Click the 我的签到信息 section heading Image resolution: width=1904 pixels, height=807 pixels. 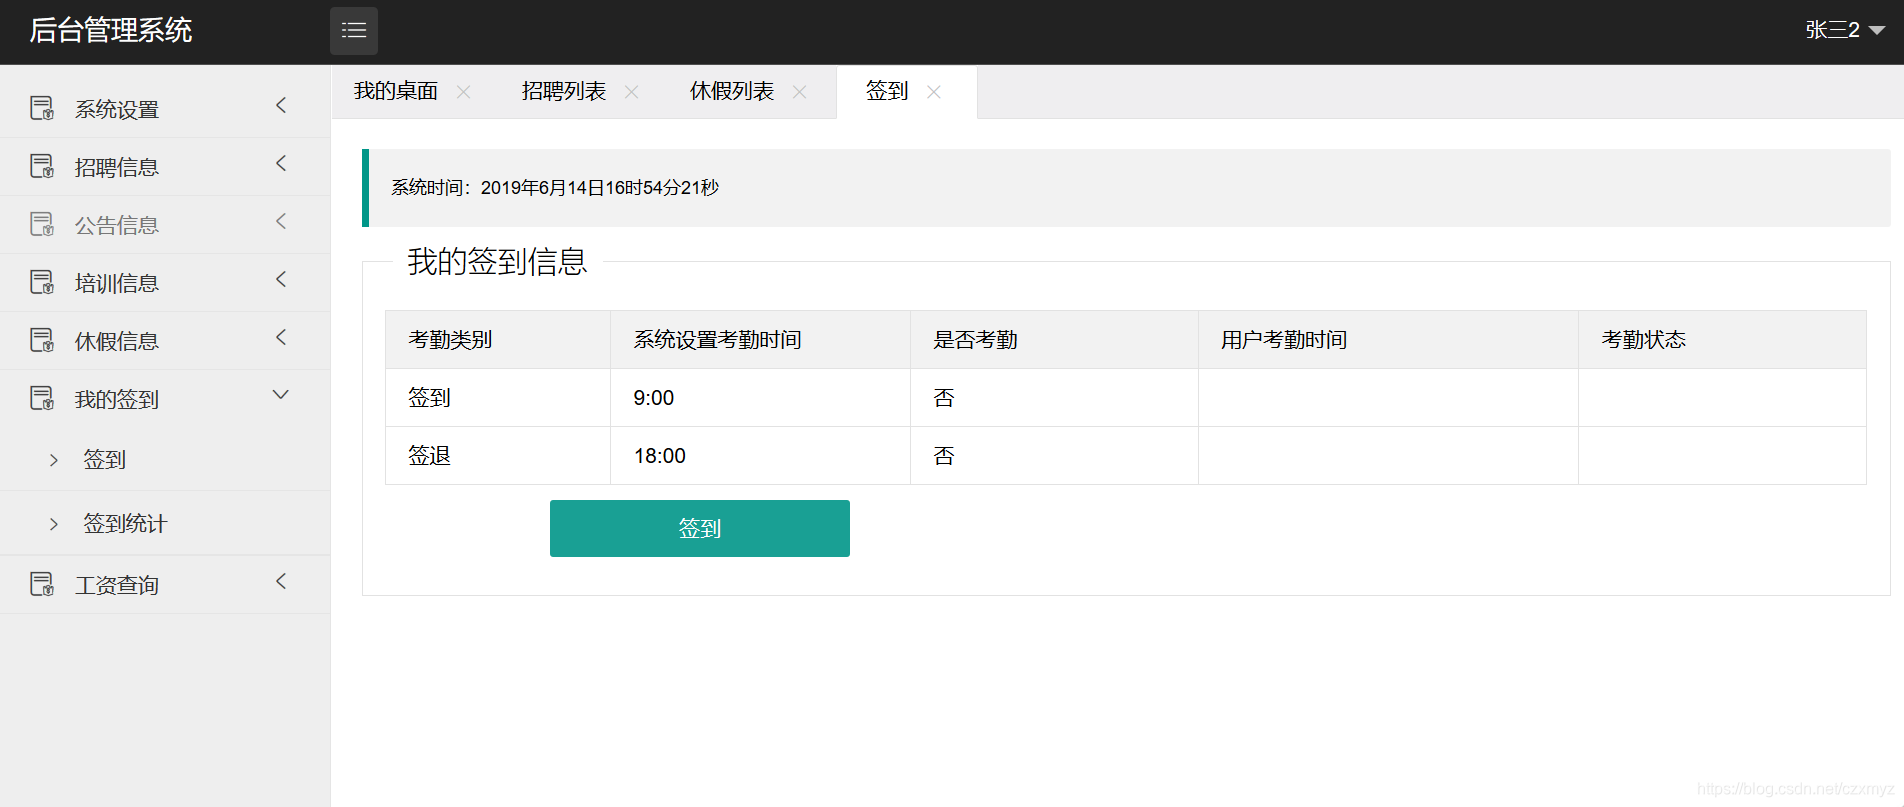[497, 262]
